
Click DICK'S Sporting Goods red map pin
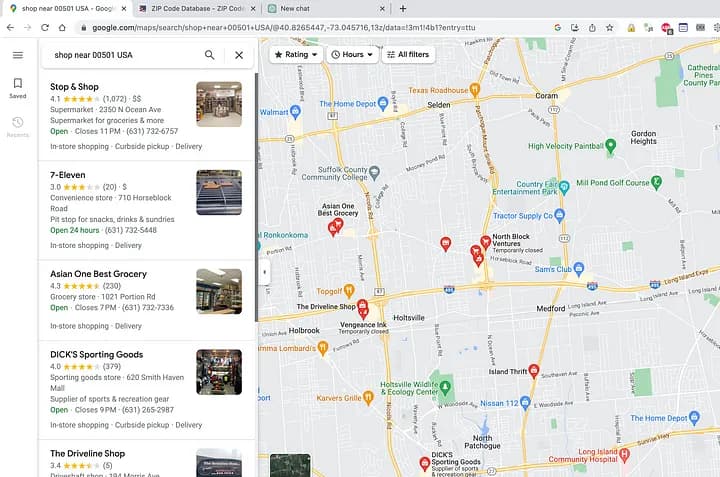pos(424,463)
